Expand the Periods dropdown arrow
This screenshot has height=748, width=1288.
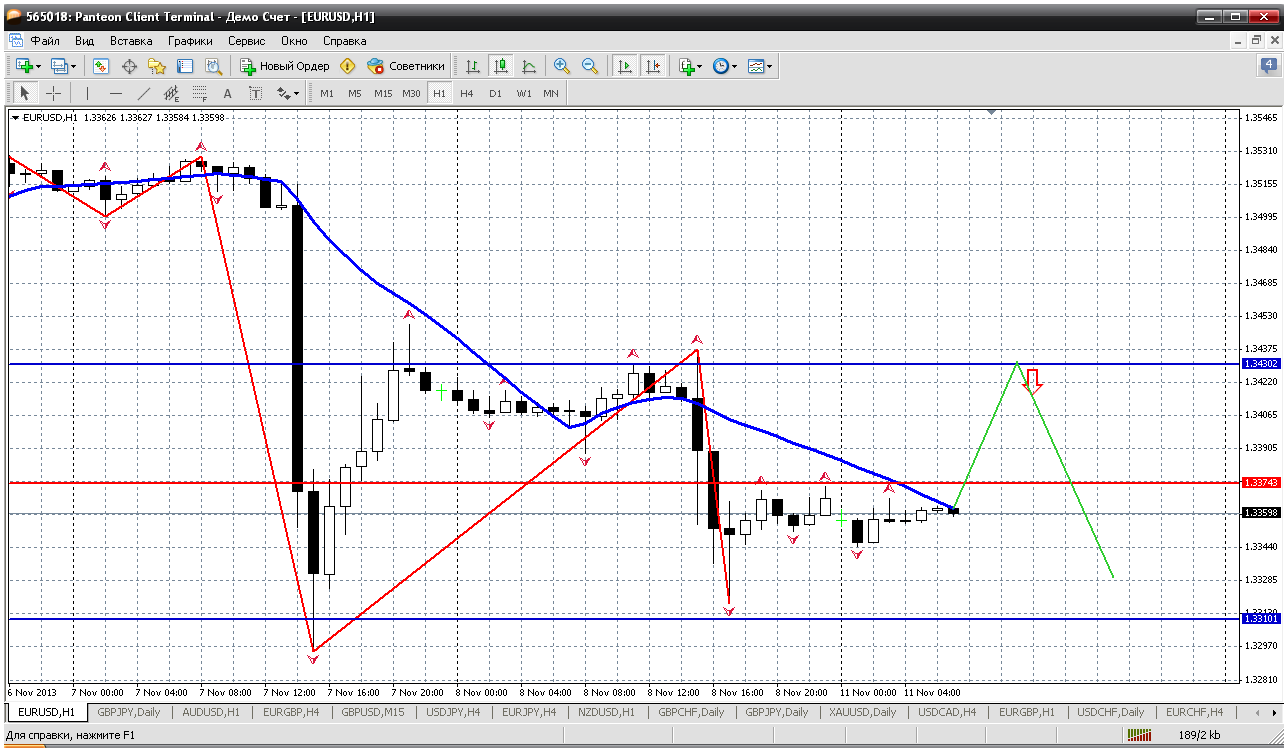(x=735, y=66)
